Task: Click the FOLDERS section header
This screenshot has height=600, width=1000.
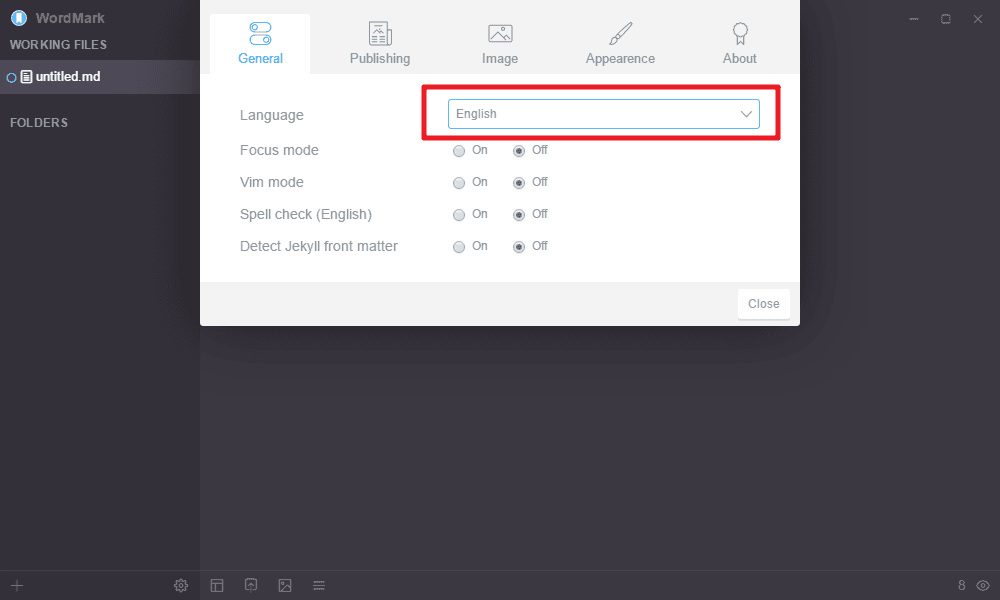Action: [39, 122]
